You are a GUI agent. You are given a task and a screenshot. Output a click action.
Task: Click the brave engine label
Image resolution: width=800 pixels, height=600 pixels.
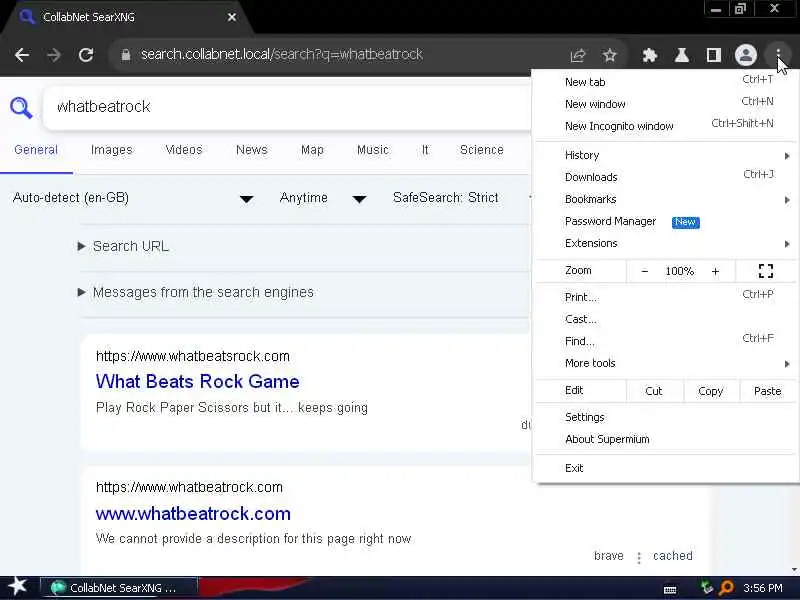coord(609,556)
